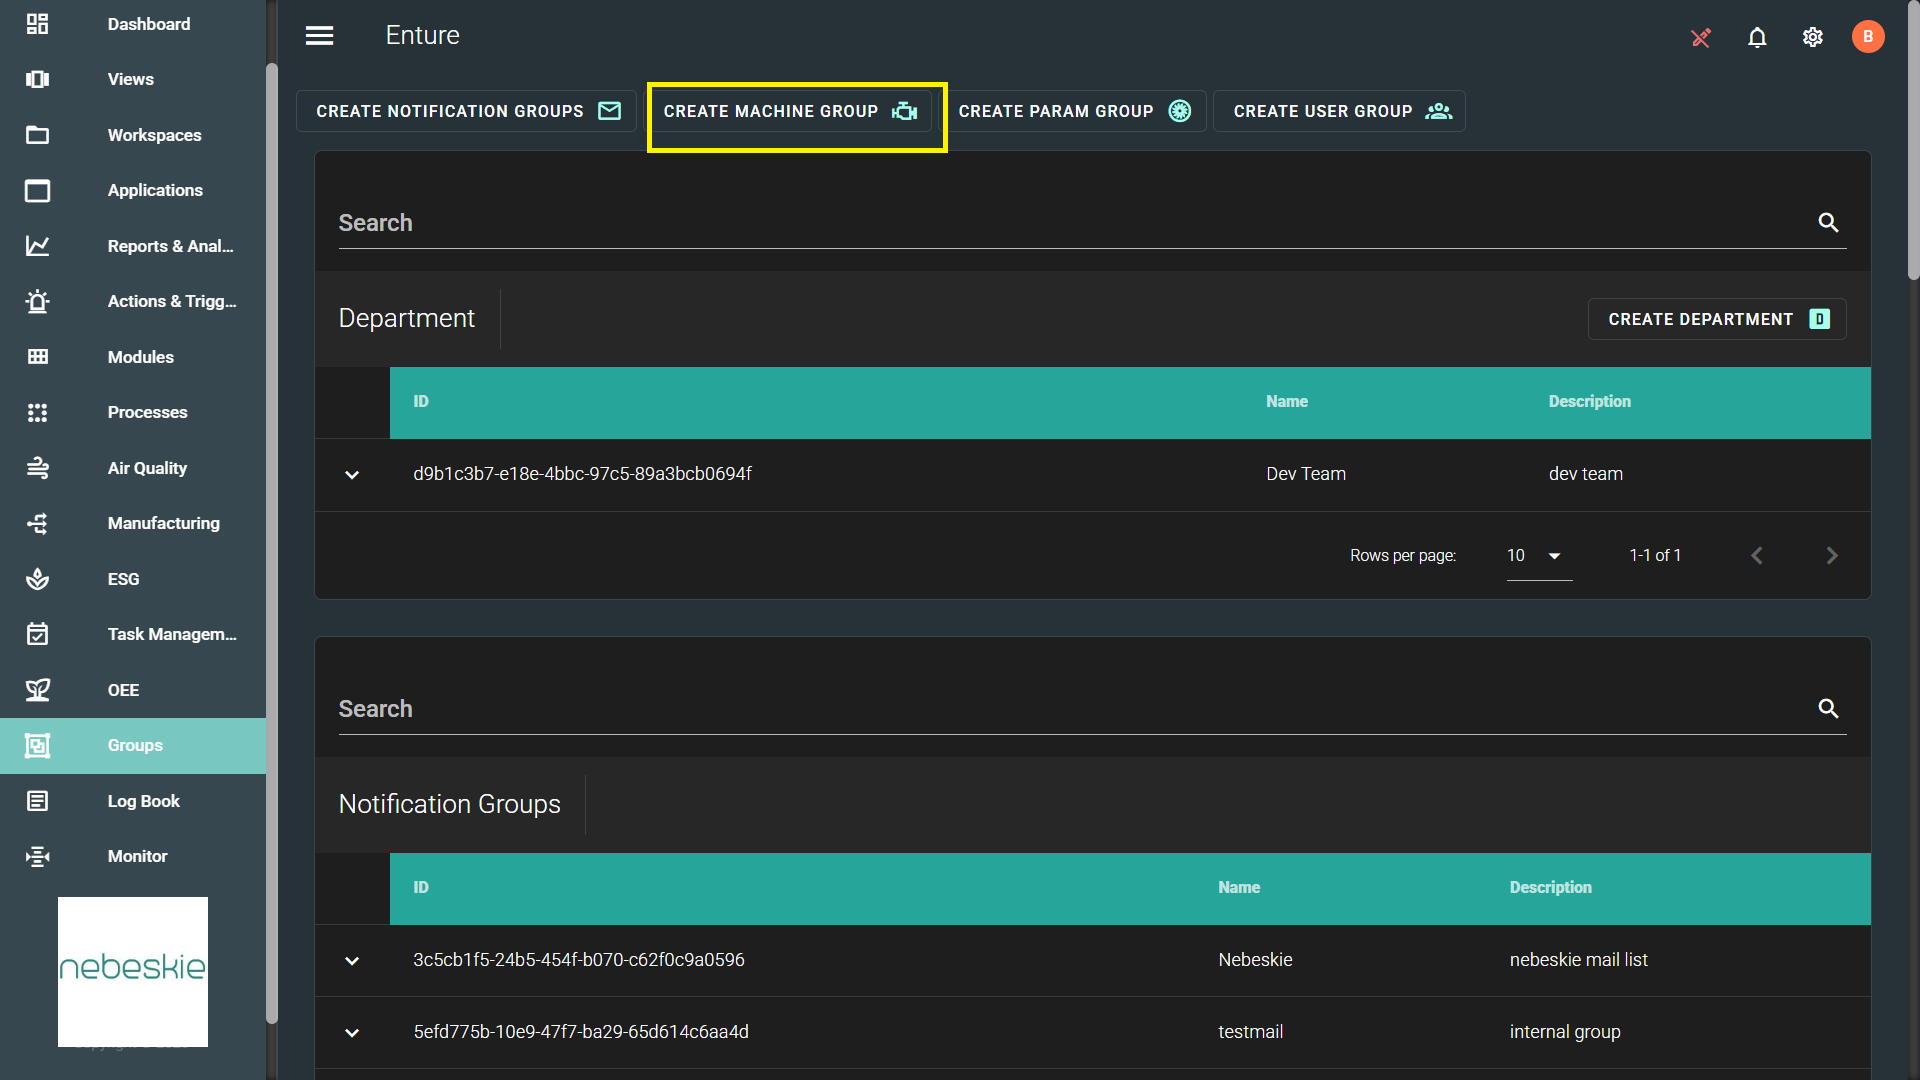Click Create Param Group button

point(1073,111)
